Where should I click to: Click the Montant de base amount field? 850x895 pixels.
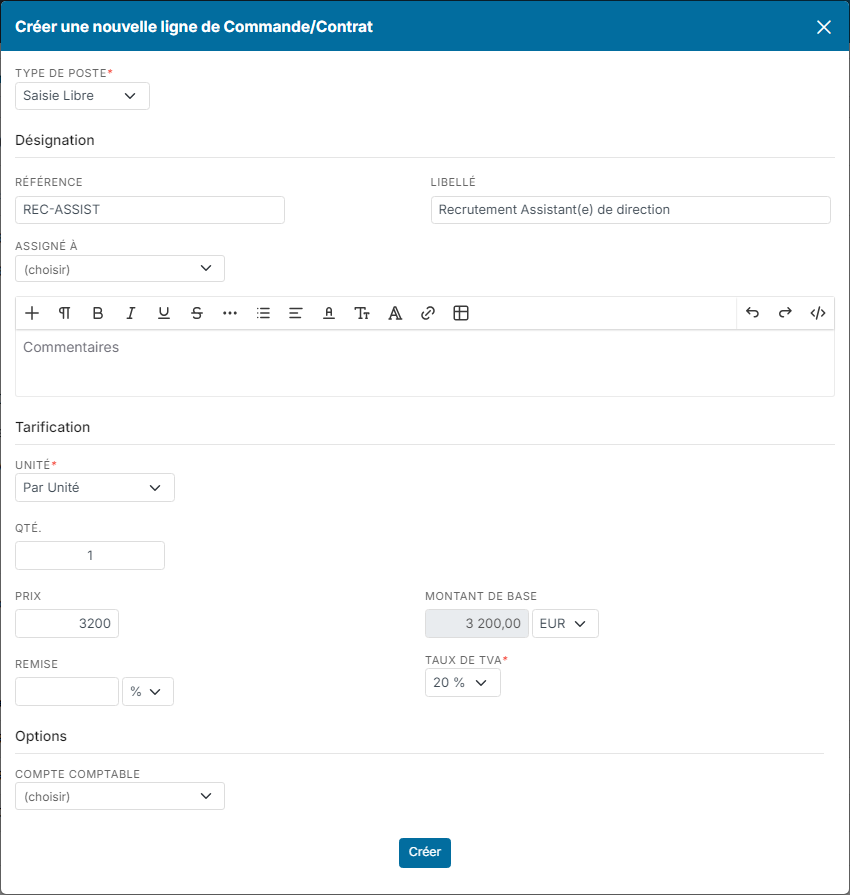point(477,623)
